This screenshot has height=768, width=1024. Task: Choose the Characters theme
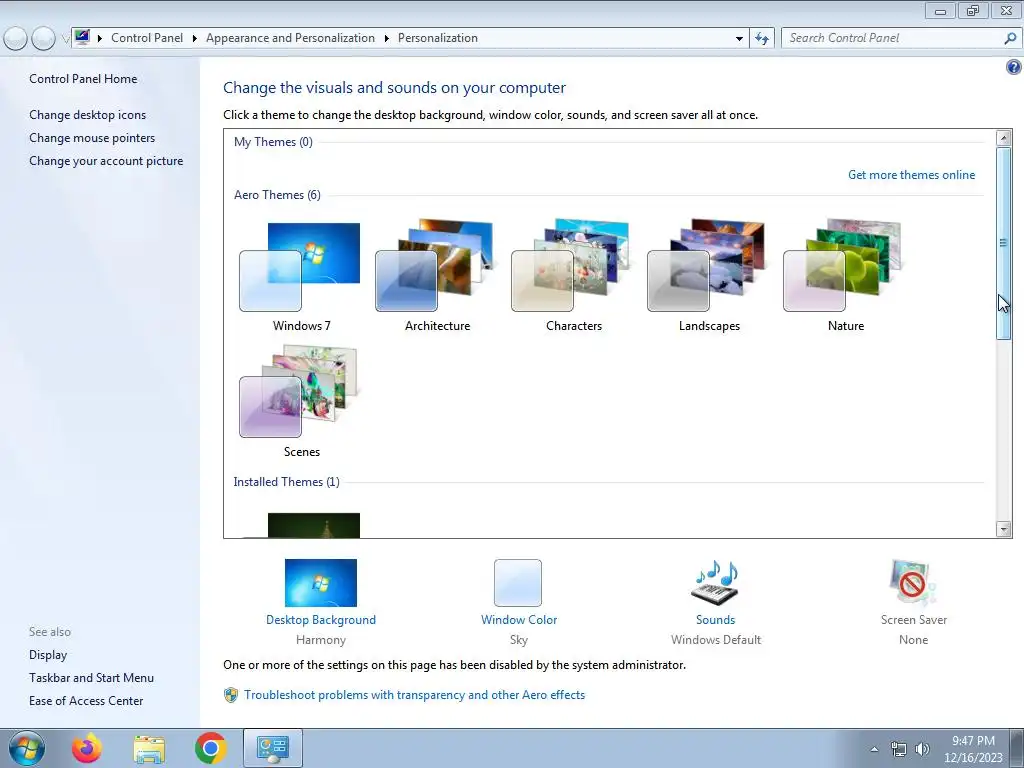tap(570, 265)
